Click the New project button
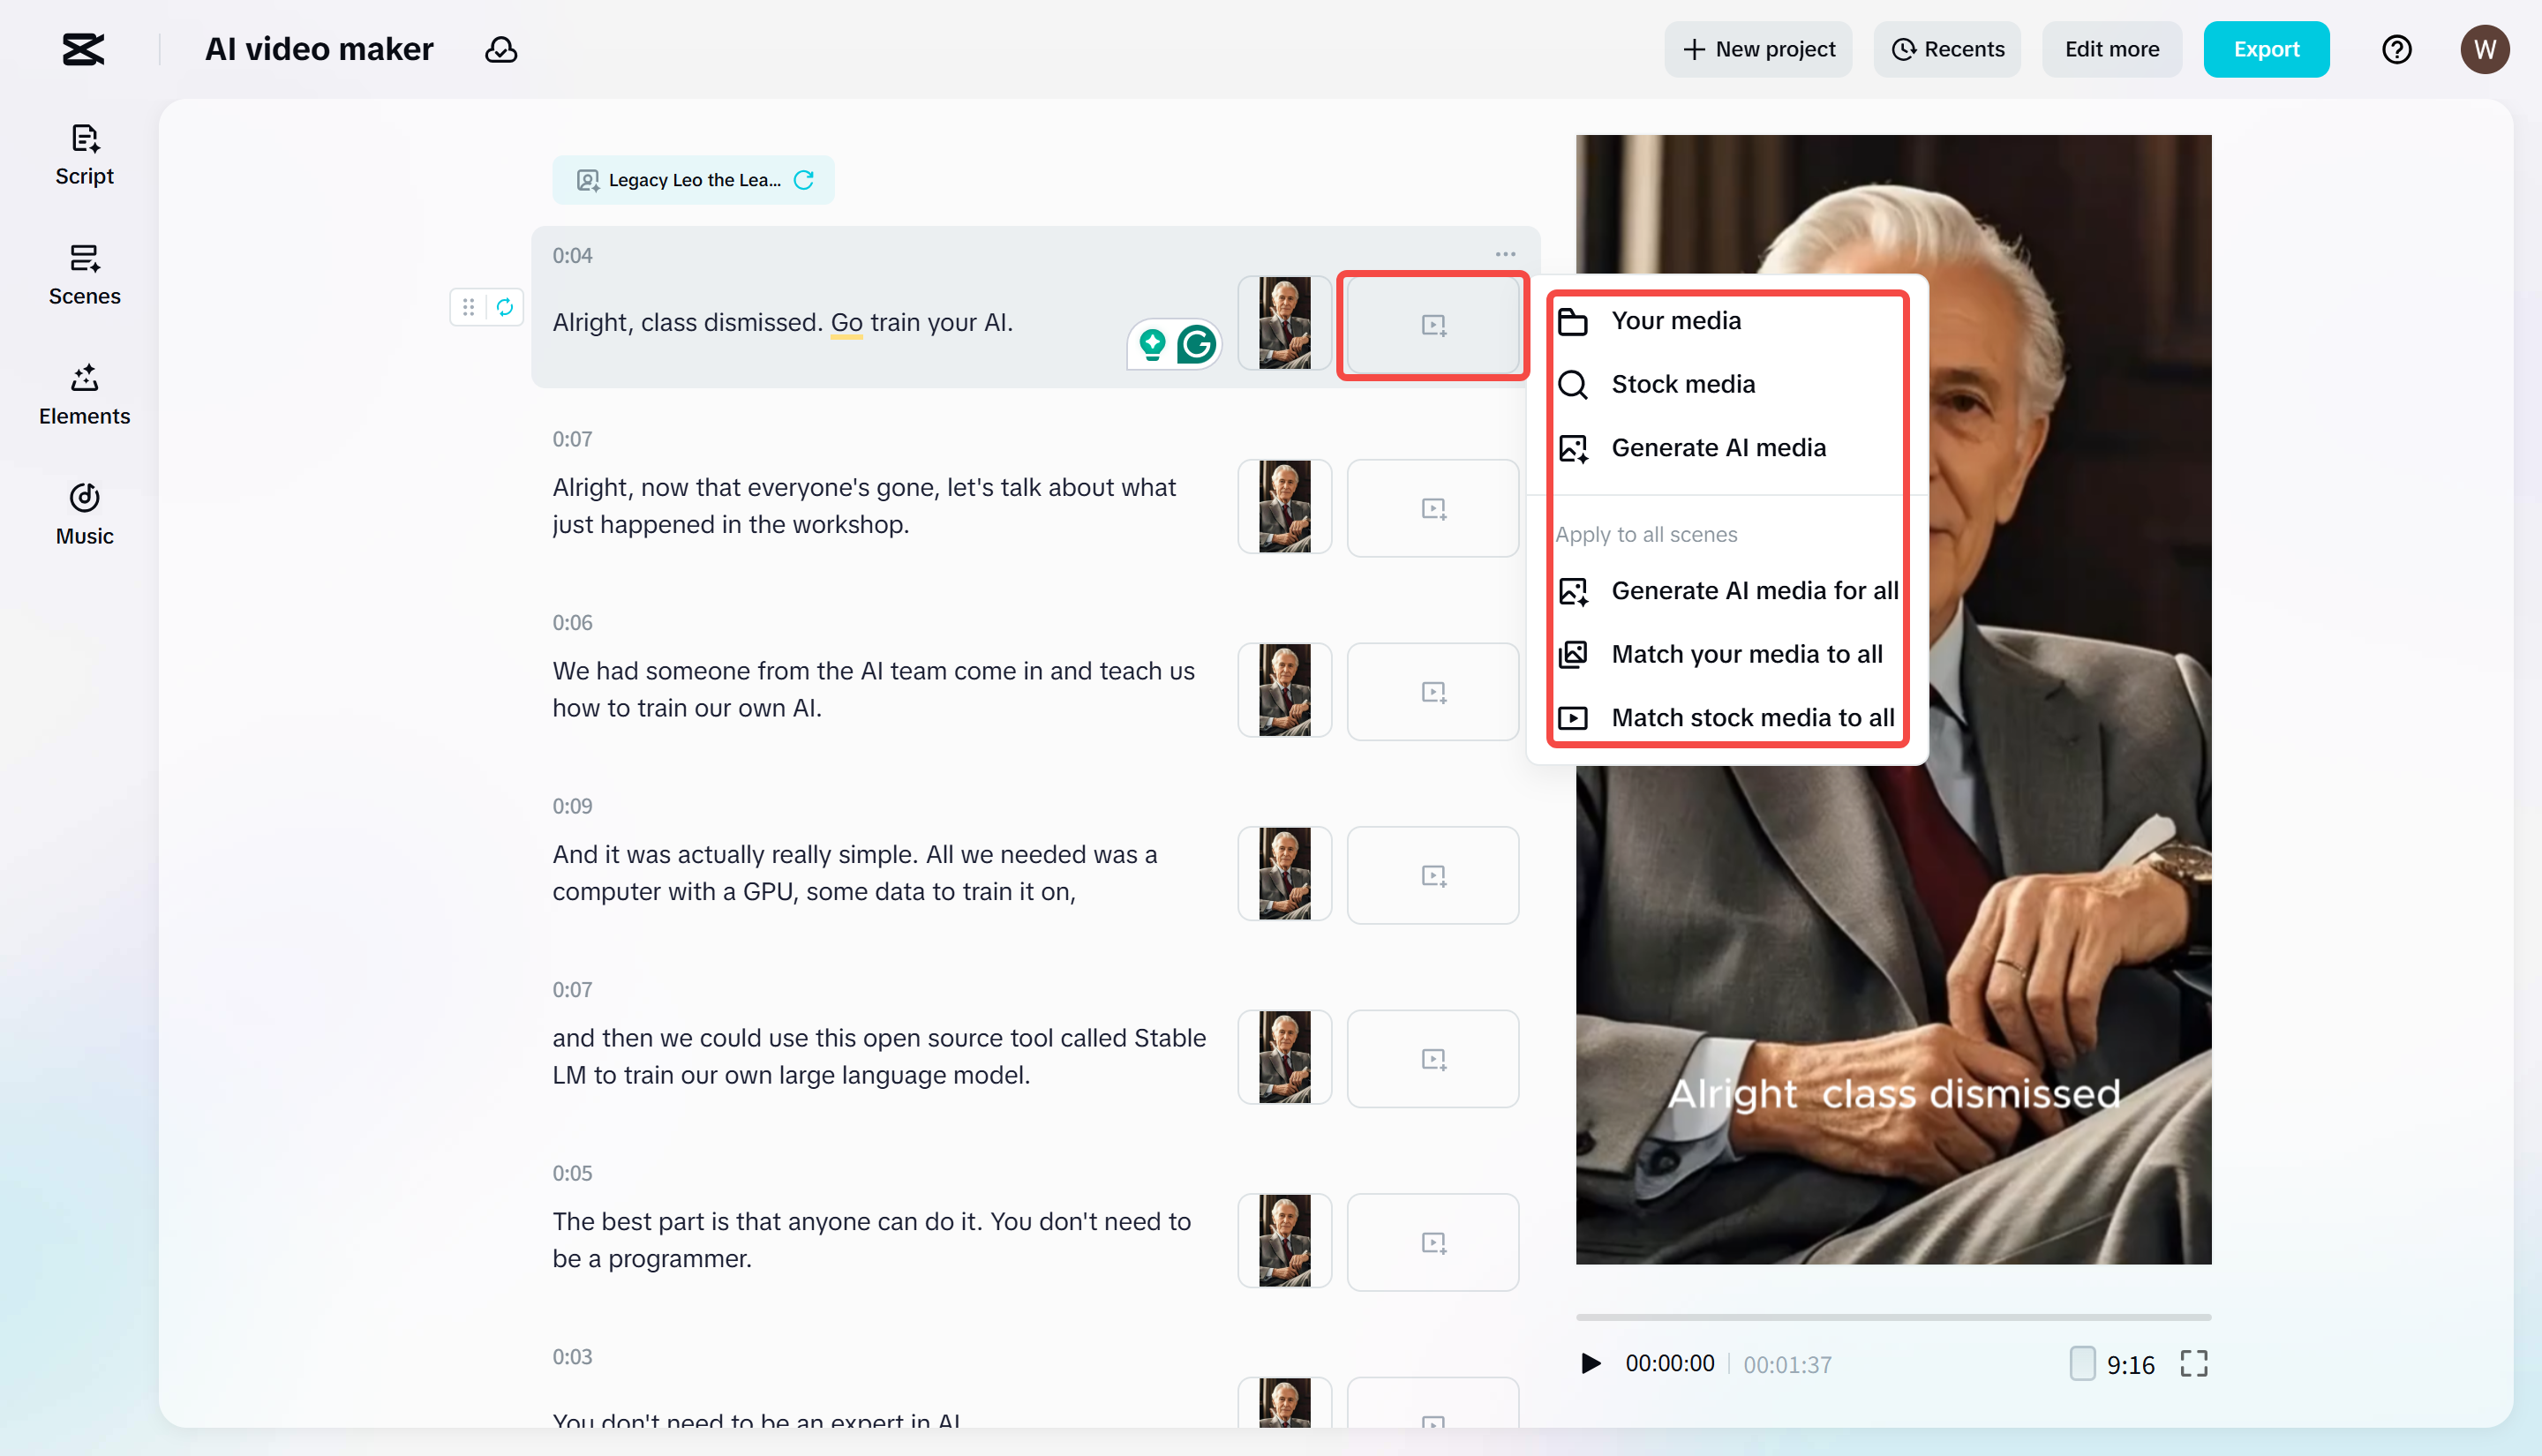Screen dimensions: 2542x1456 pos(1758,49)
